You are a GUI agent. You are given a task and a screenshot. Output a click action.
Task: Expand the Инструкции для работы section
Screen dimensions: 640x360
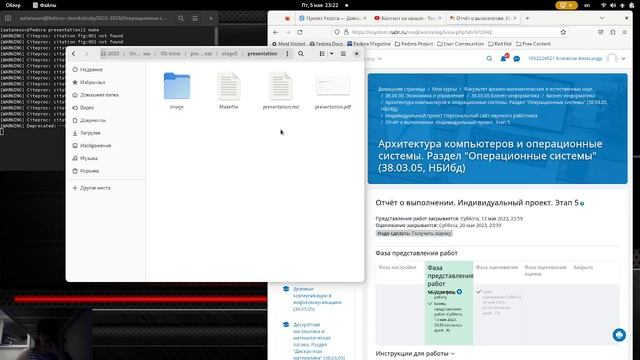pyautogui.click(x=415, y=353)
